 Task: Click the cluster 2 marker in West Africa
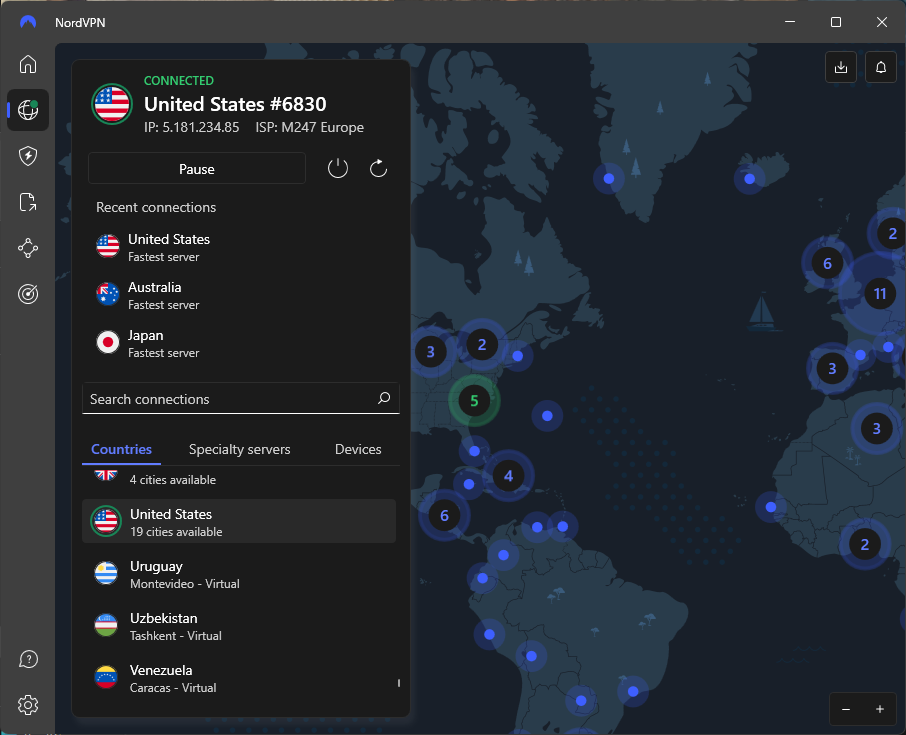pos(864,544)
